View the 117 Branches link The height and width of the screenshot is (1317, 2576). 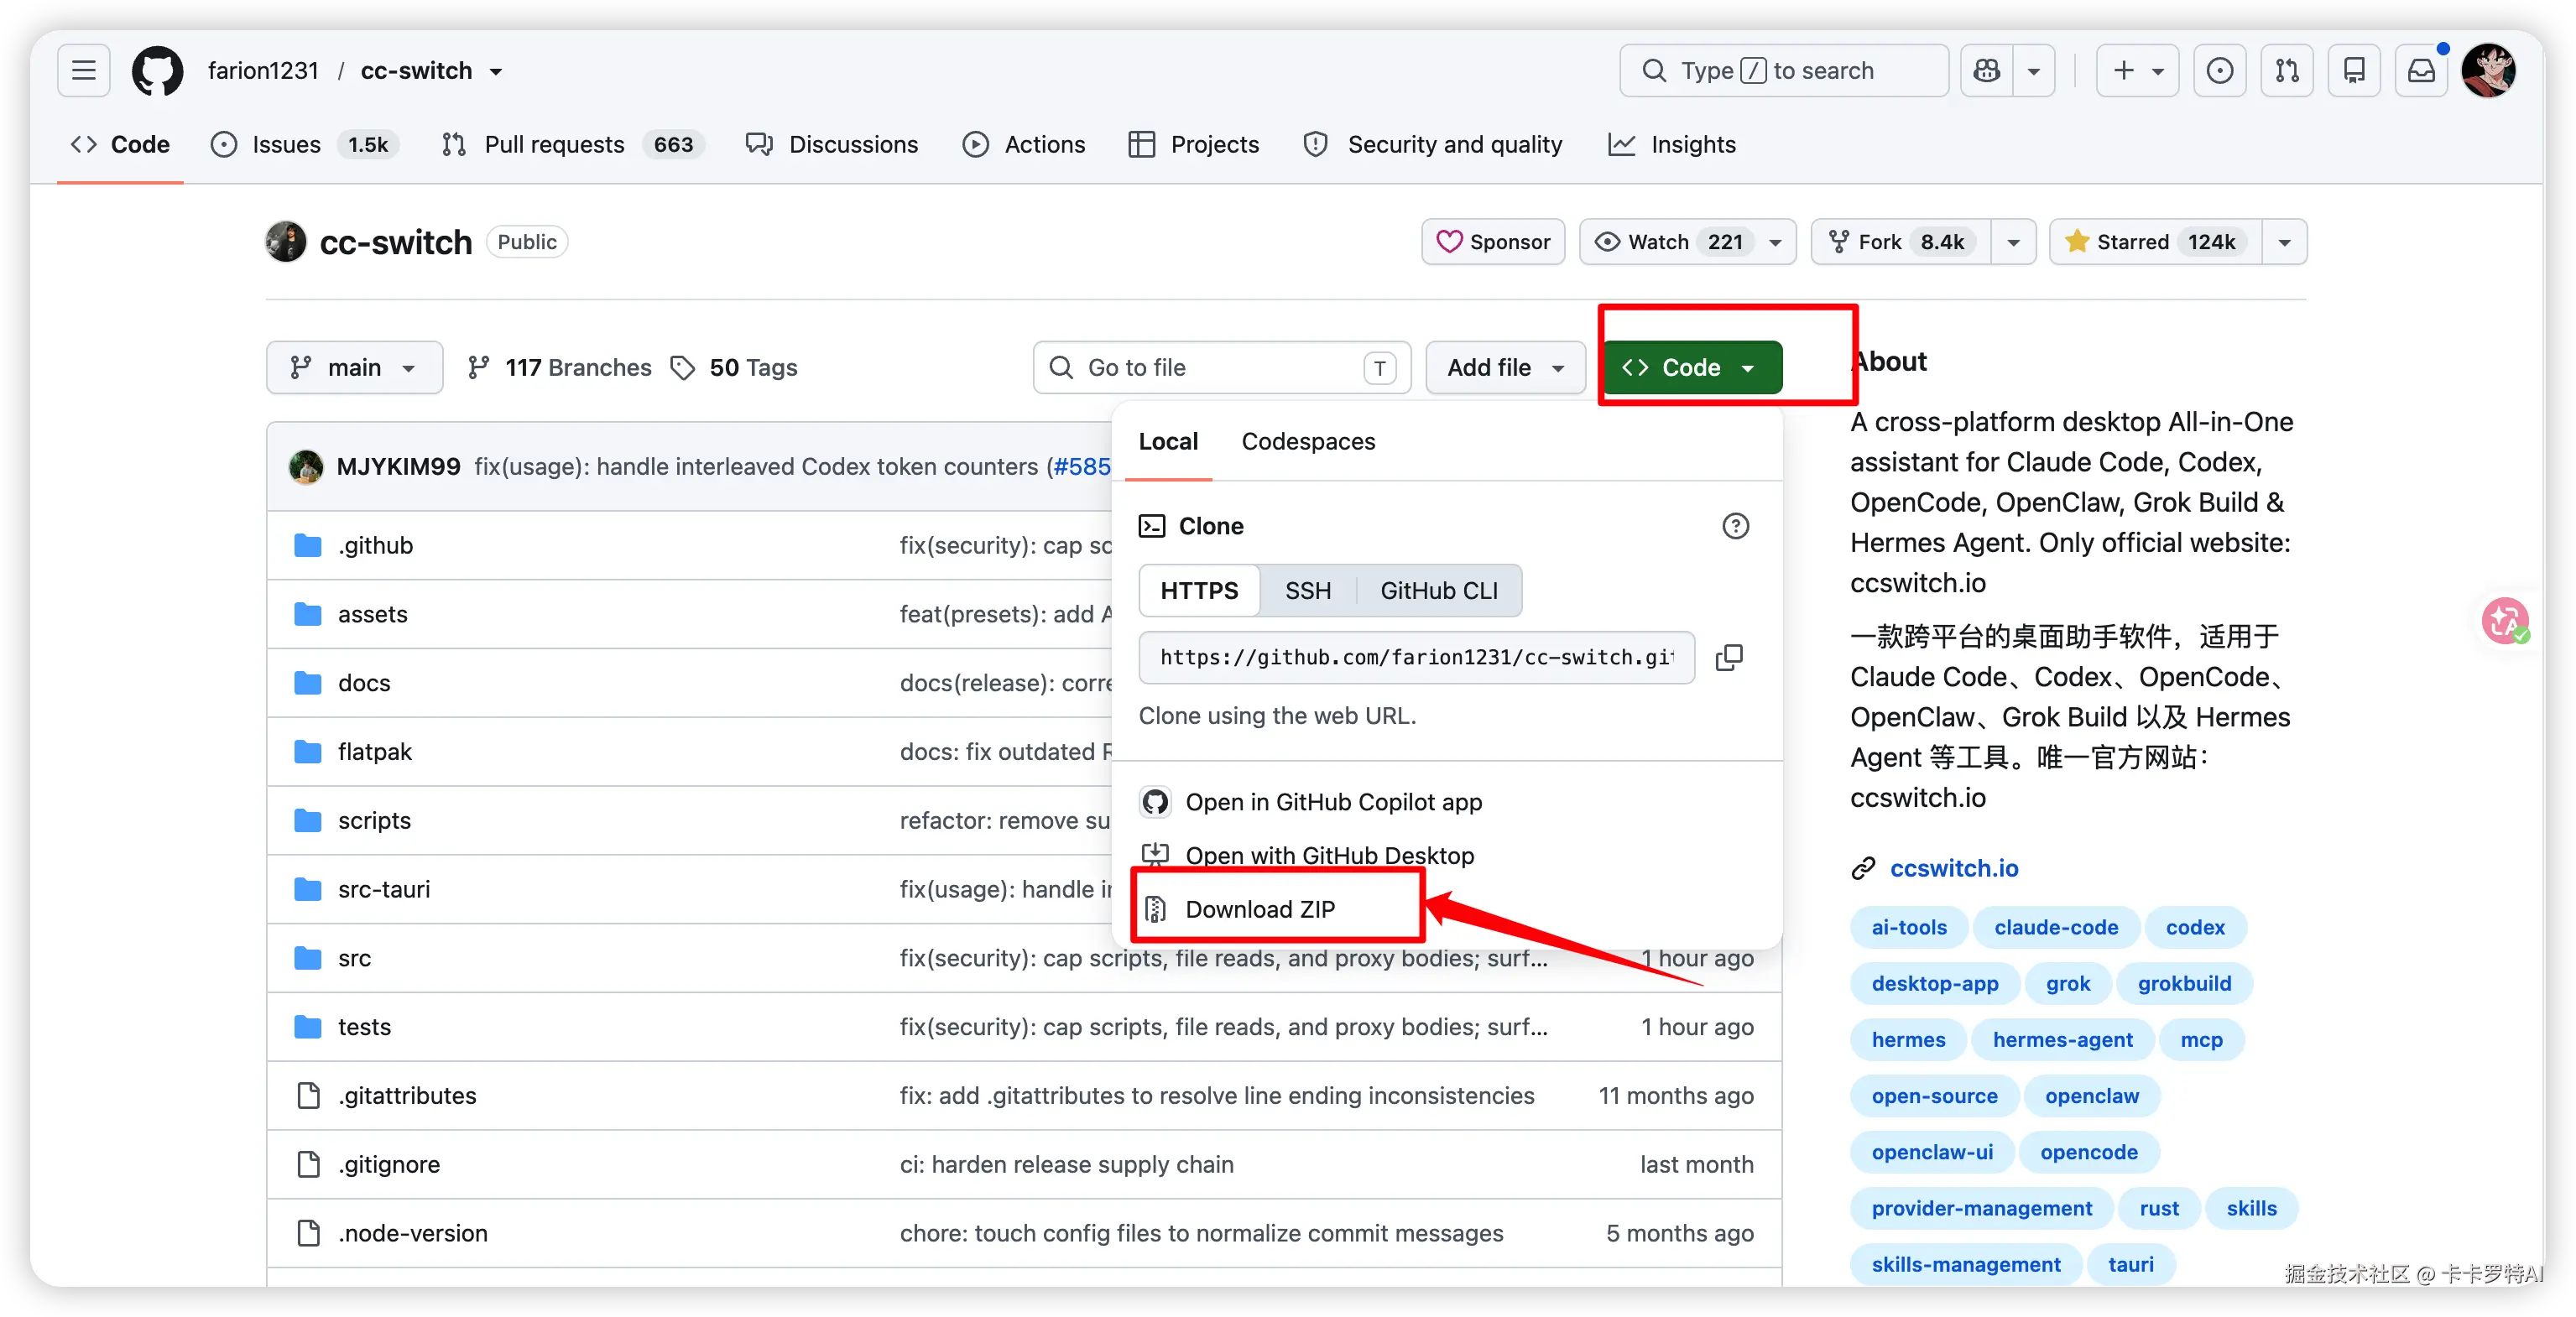pyautogui.click(x=559, y=368)
